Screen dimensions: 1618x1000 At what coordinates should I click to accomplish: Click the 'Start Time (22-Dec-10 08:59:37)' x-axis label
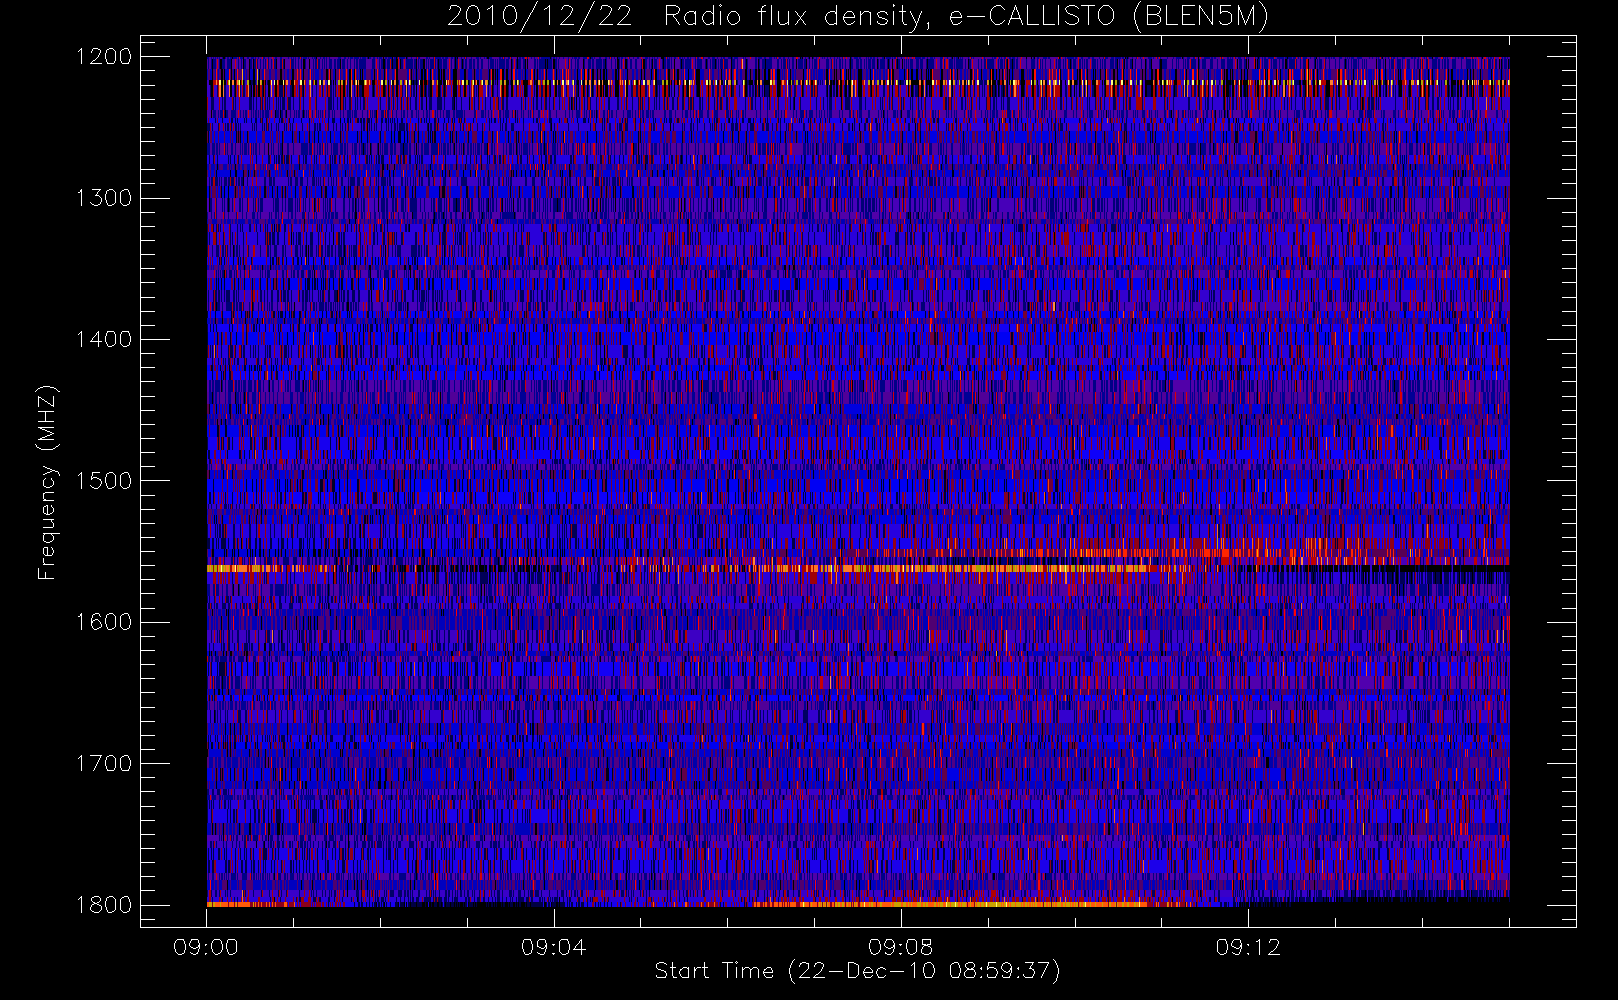coord(857,971)
